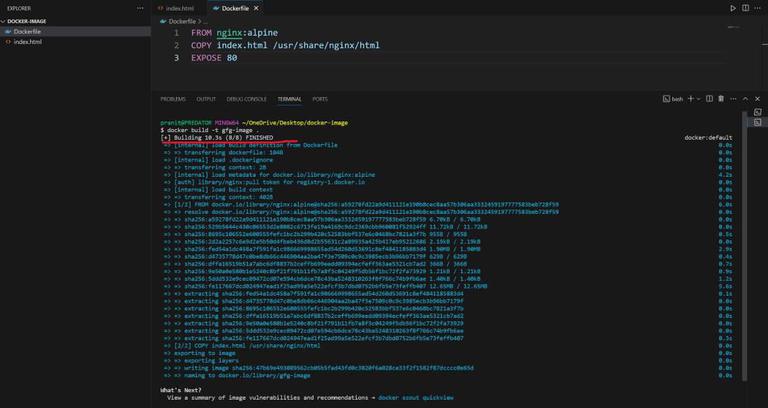This screenshot has width=768, height=408.
Task: Select the Dockerfile editor tab
Action: click(x=235, y=8)
